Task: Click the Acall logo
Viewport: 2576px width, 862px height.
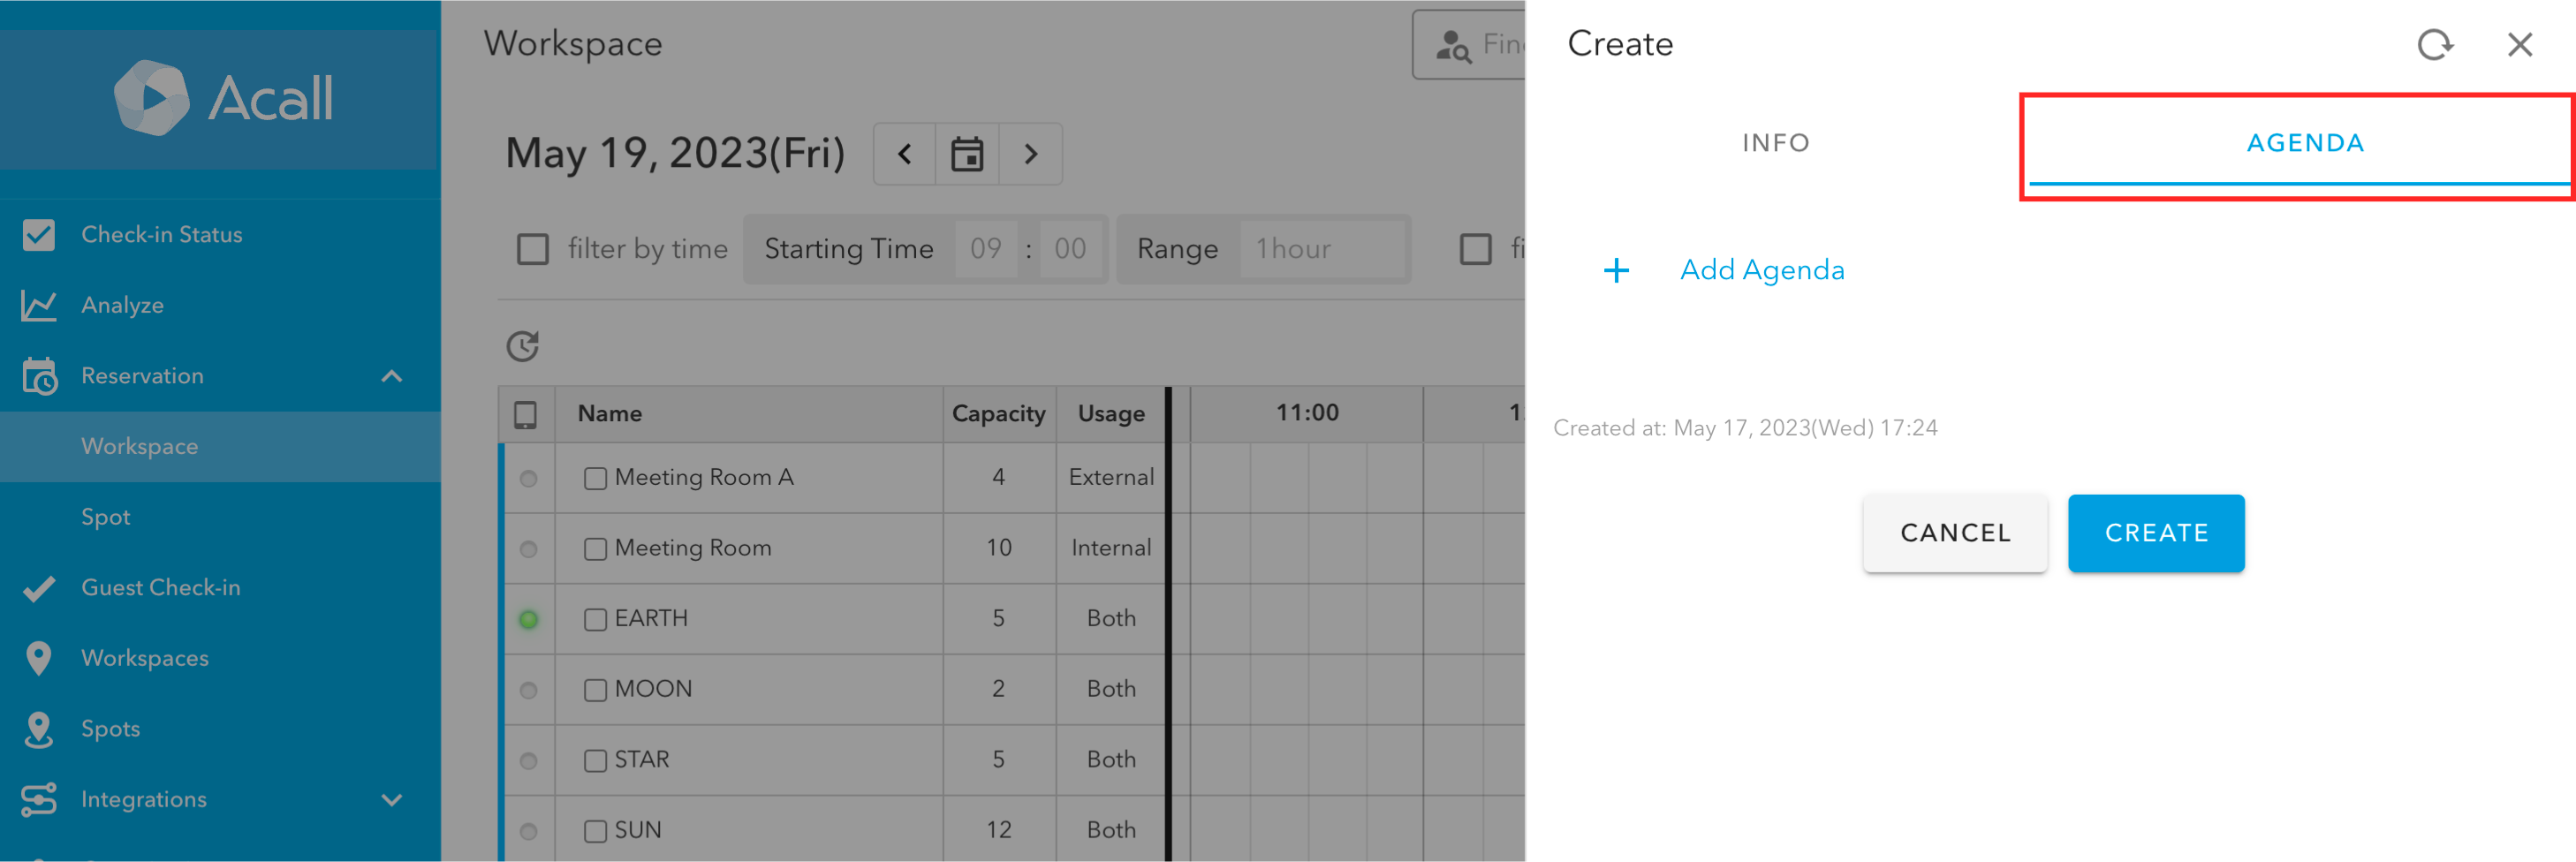Action: pyautogui.click(x=222, y=98)
